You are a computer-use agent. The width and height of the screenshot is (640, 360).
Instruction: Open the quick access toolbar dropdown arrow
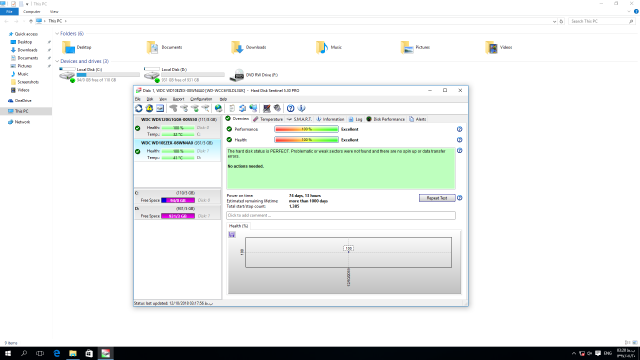[x=27, y=4]
